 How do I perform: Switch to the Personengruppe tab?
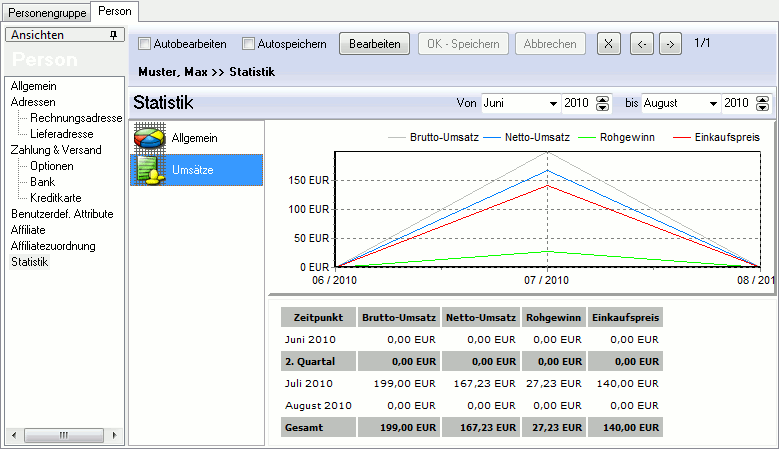click(x=47, y=12)
